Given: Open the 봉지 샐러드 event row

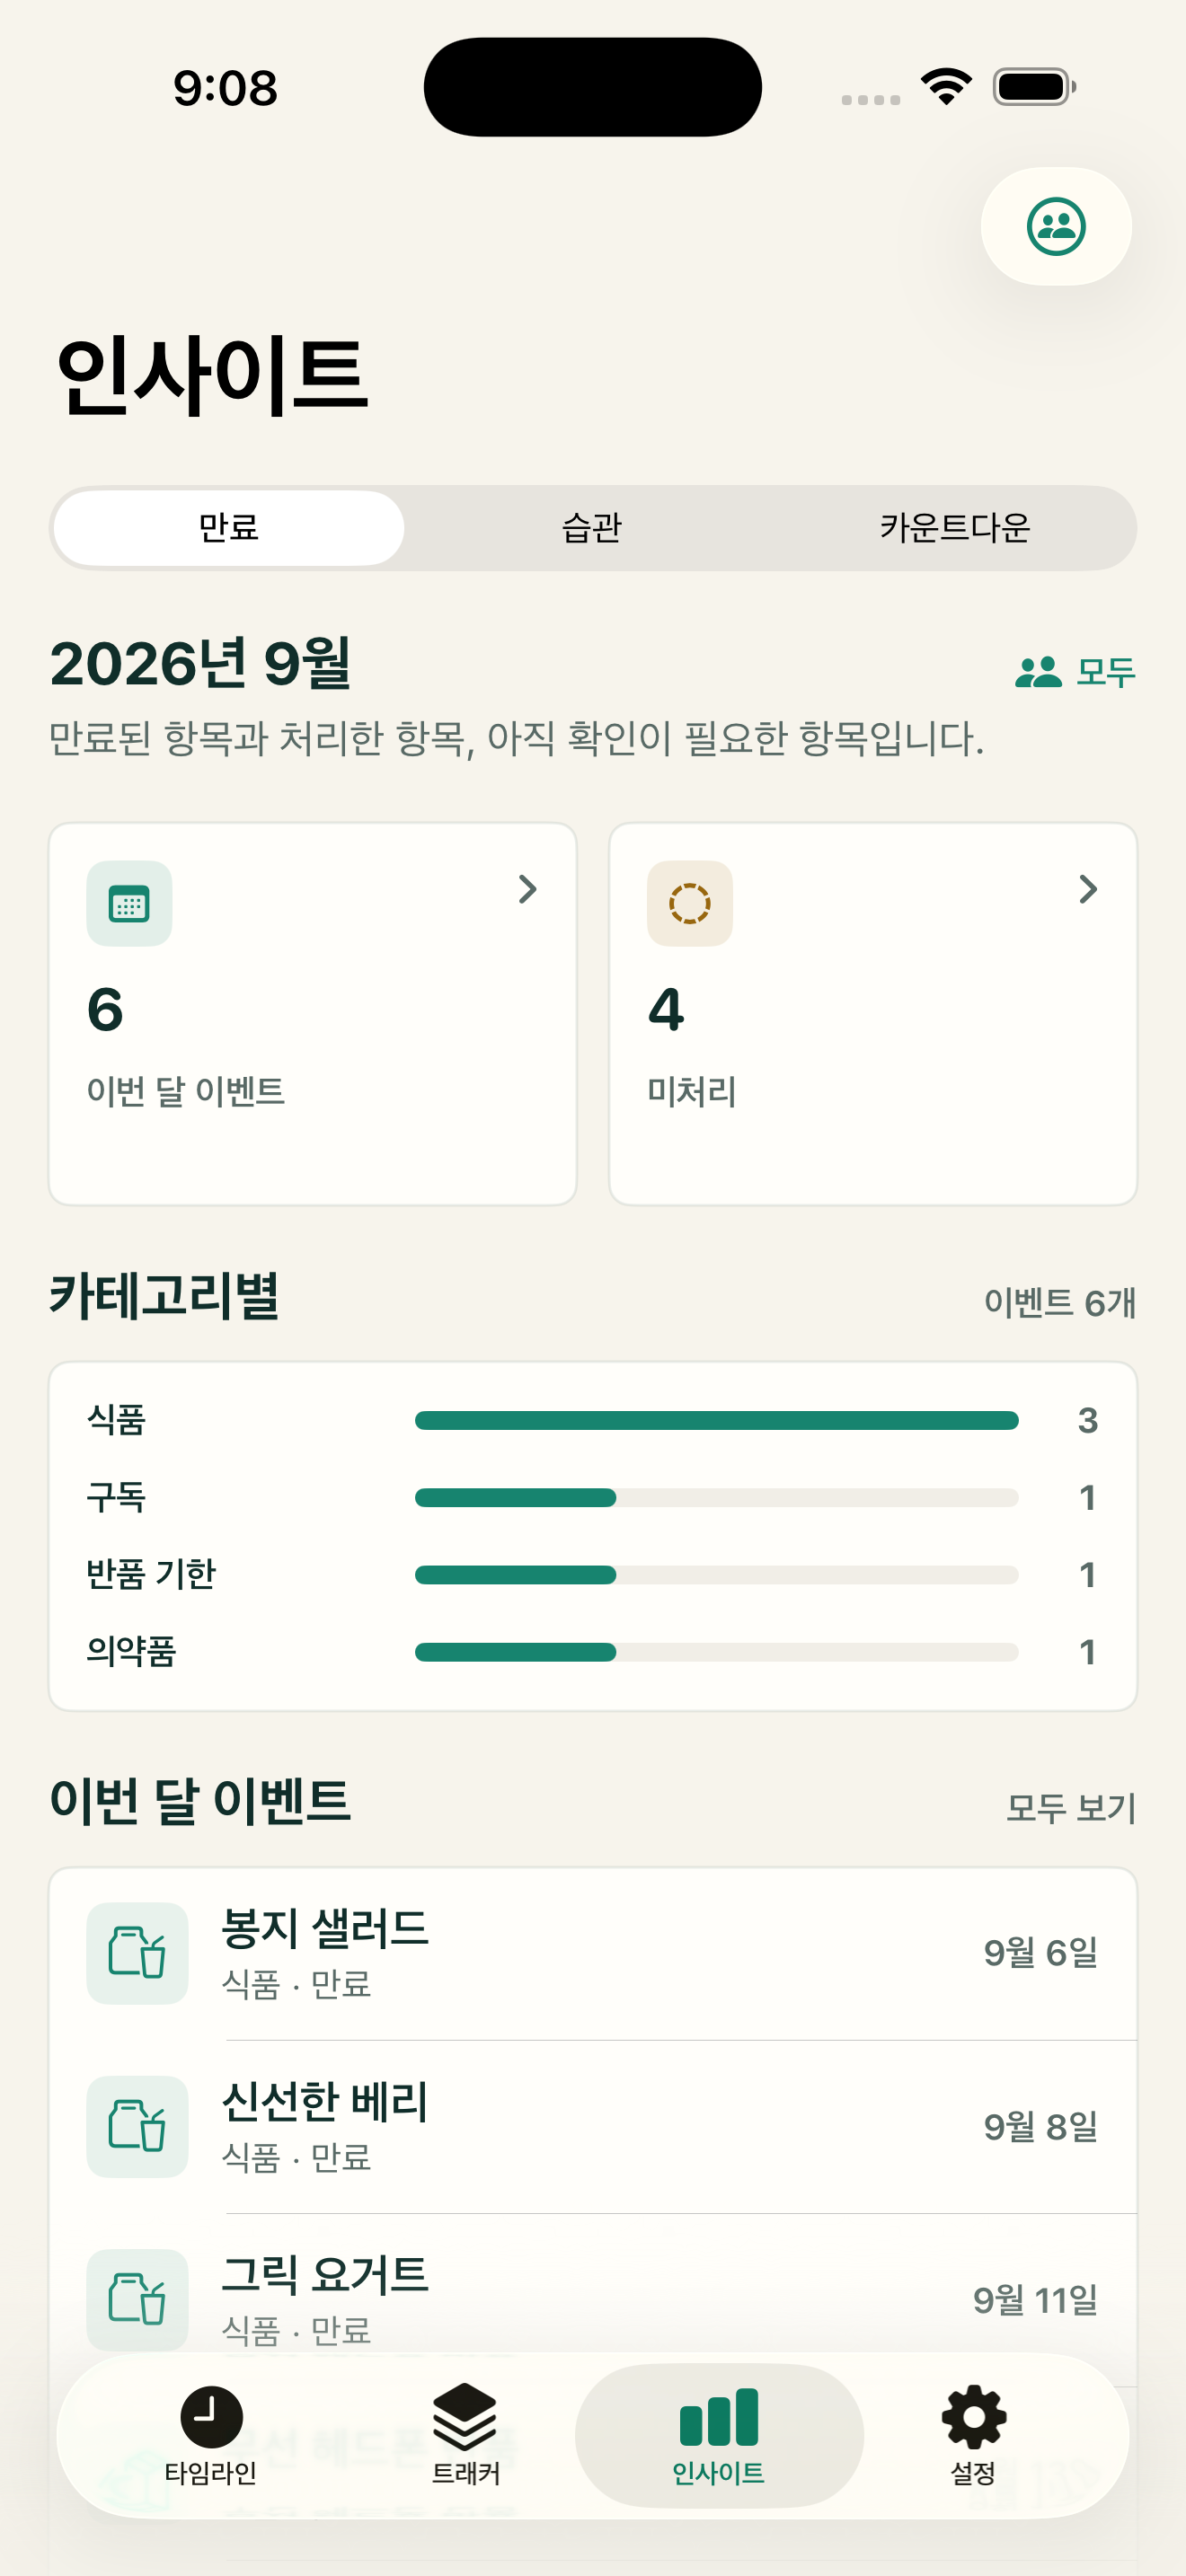Looking at the screenshot, I should (x=593, y=1953).
